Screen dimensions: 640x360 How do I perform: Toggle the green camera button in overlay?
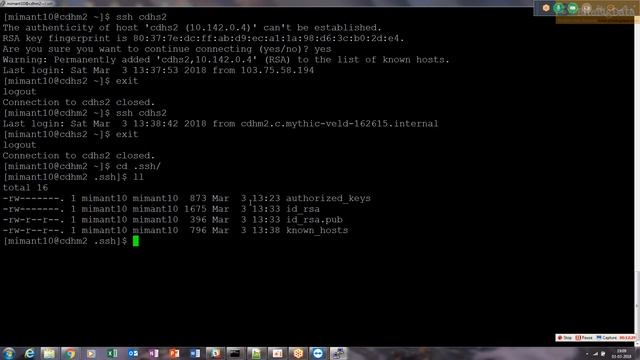(x=573, y=8)
